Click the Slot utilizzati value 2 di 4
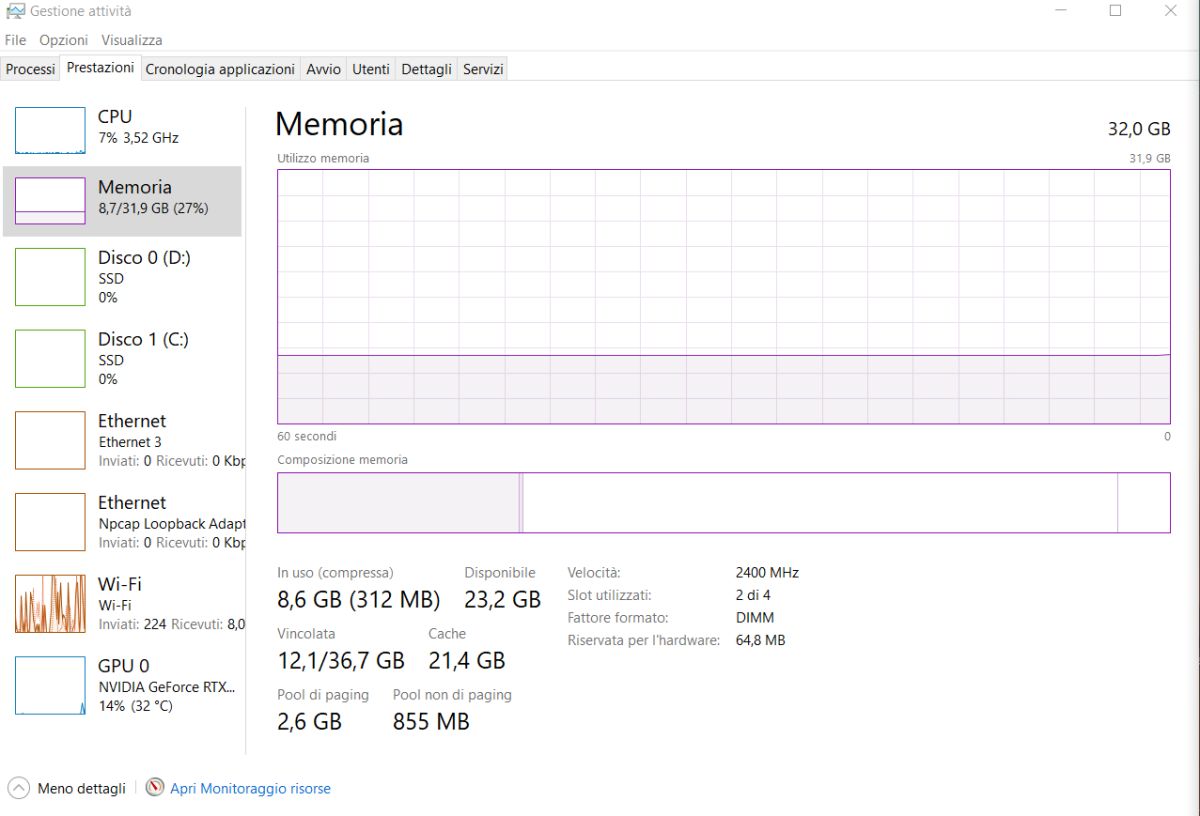The image size is (1200, 816). pyautogui.click(x=754, y=595)
